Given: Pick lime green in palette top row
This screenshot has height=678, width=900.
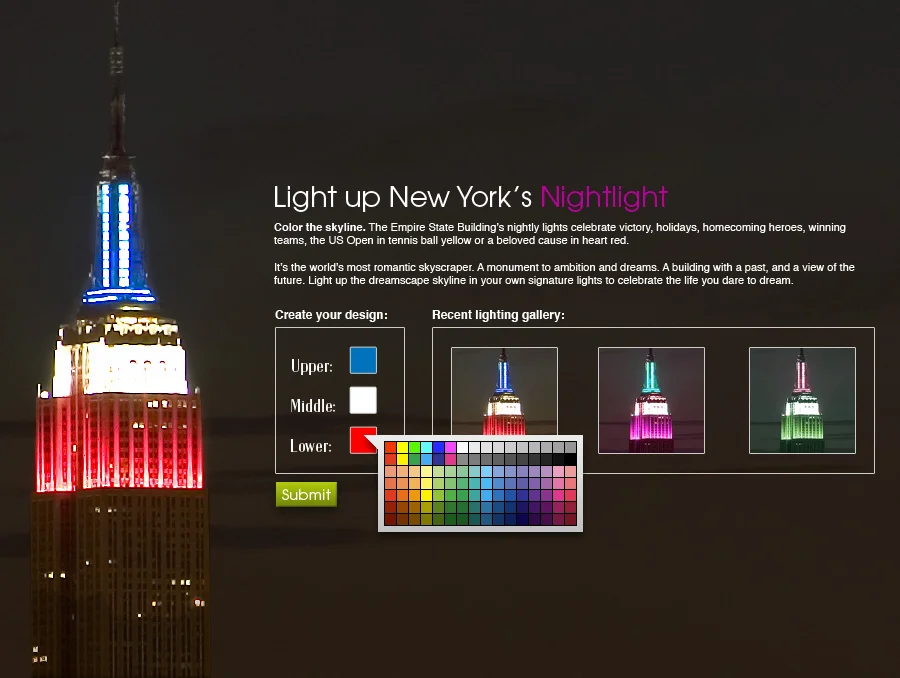Looking at the screenshot, I should point(414,447).
